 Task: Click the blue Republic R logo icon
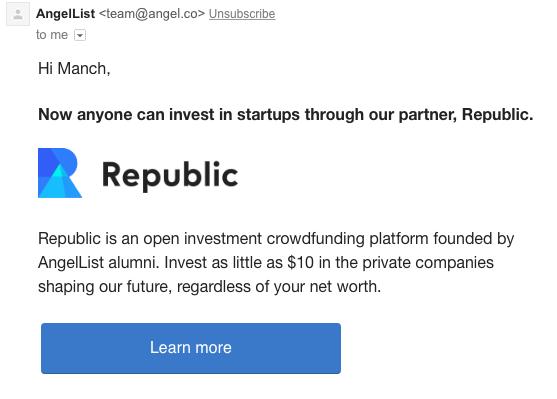[60, 173]
